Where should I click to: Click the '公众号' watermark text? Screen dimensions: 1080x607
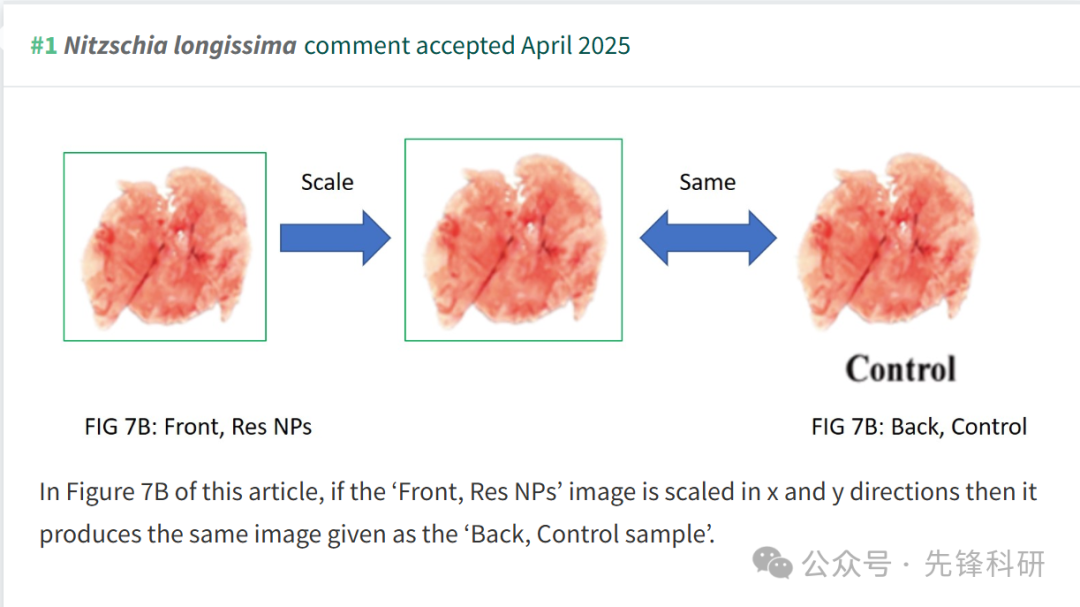coord(846,564)
